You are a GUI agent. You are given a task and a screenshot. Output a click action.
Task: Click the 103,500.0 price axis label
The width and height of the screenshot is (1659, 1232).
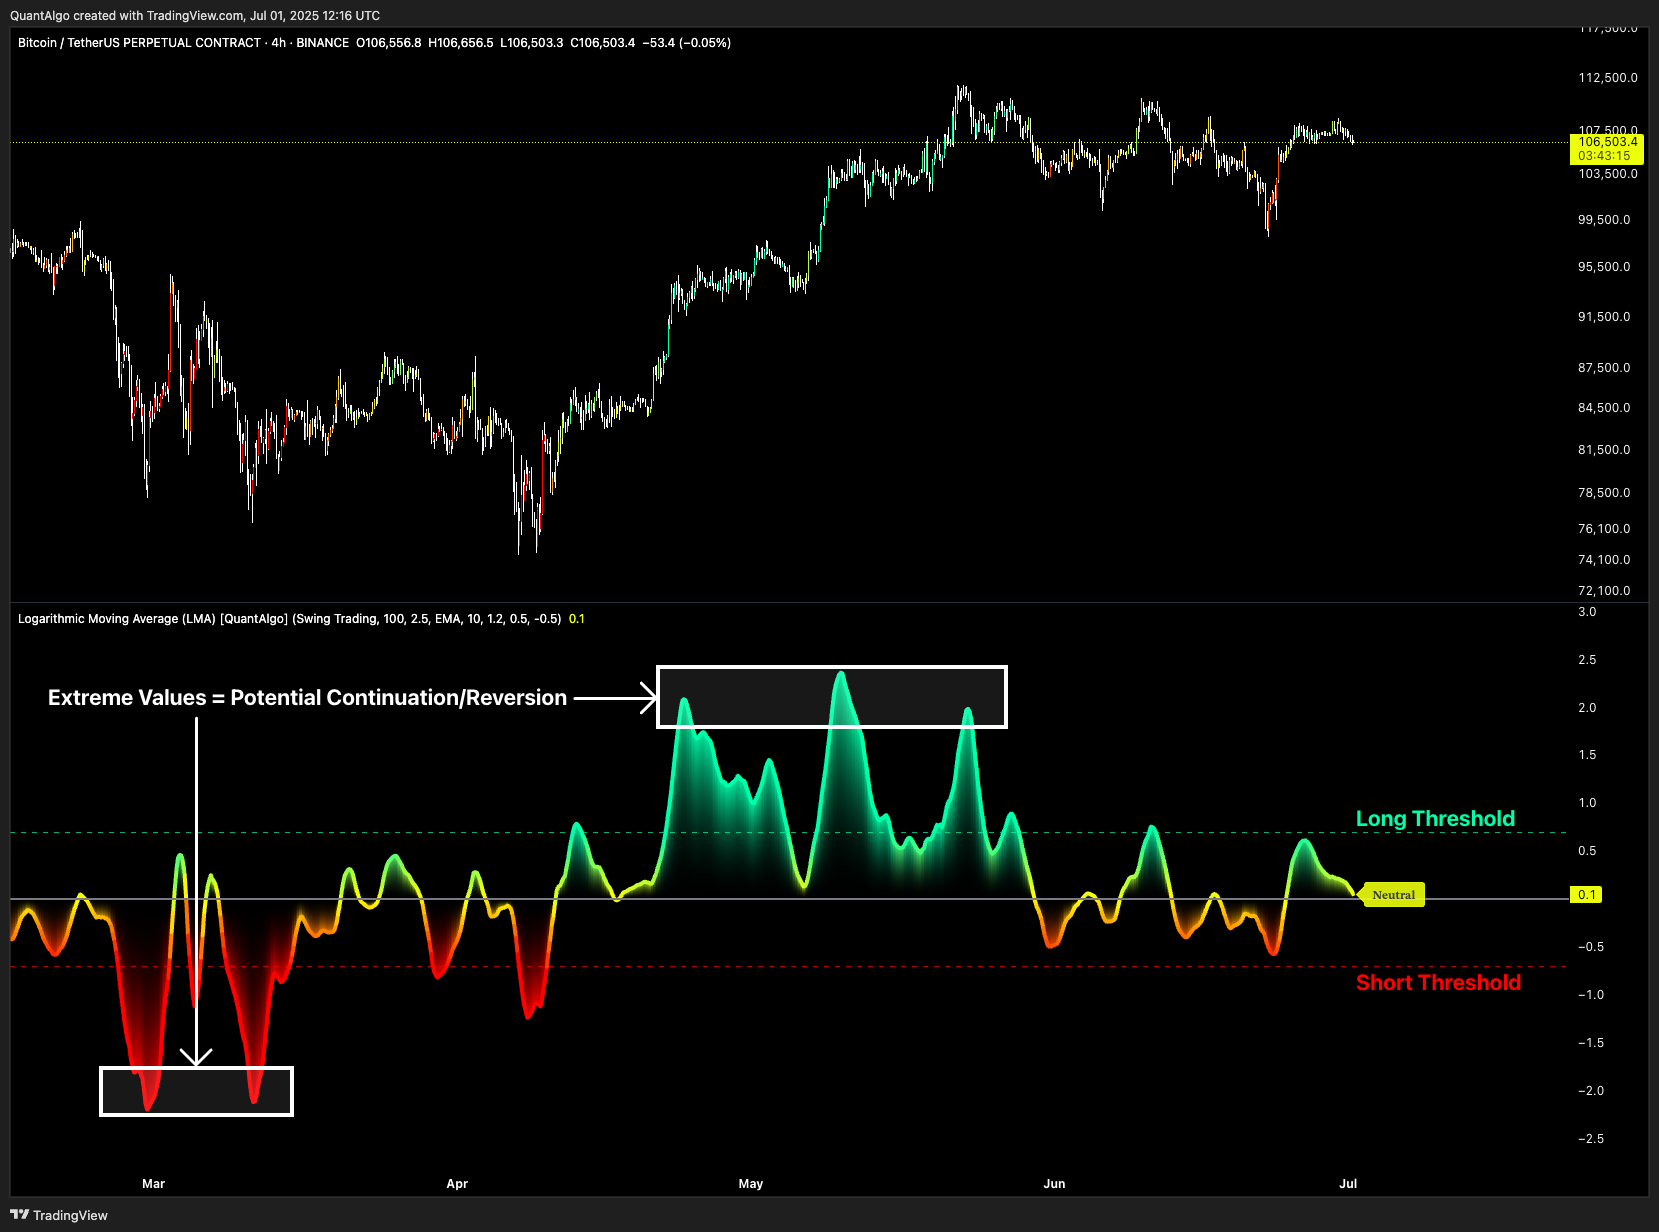click(1608, 174)
